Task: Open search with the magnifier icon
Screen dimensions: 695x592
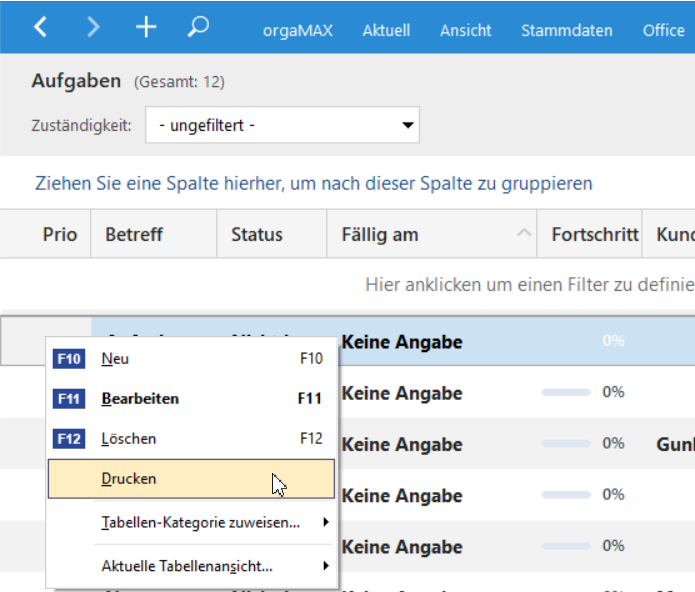Action: coord(198,27)
